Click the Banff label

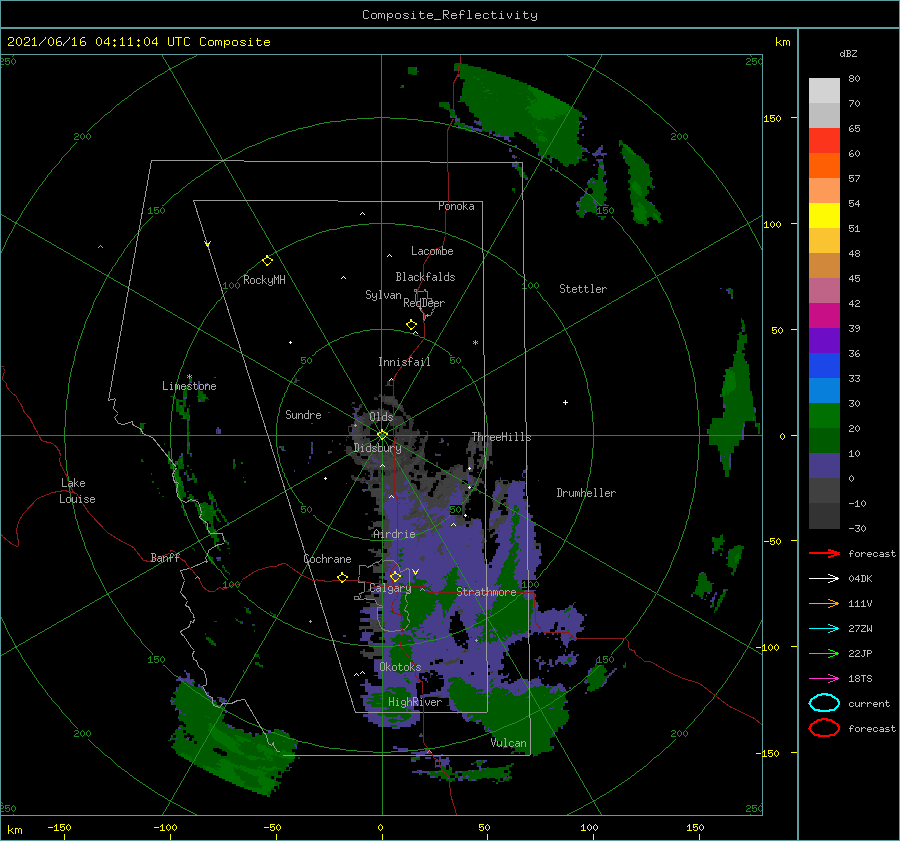tap(165, 557)
